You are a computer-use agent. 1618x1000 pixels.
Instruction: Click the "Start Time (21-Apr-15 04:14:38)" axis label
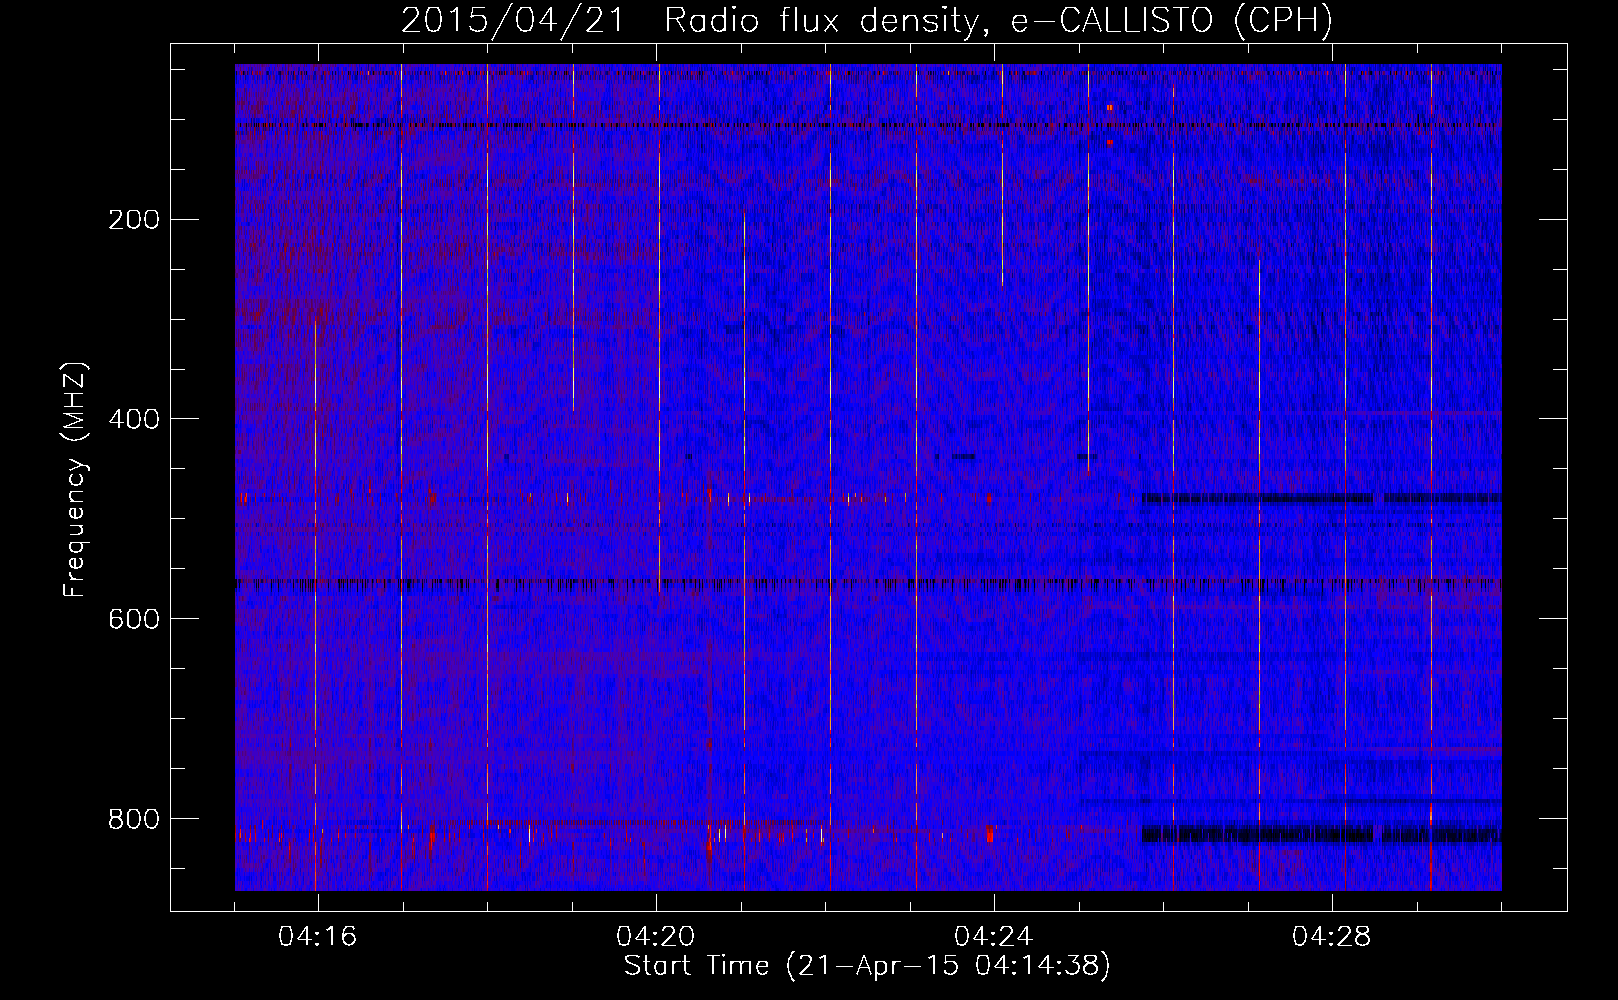point(867,966)
